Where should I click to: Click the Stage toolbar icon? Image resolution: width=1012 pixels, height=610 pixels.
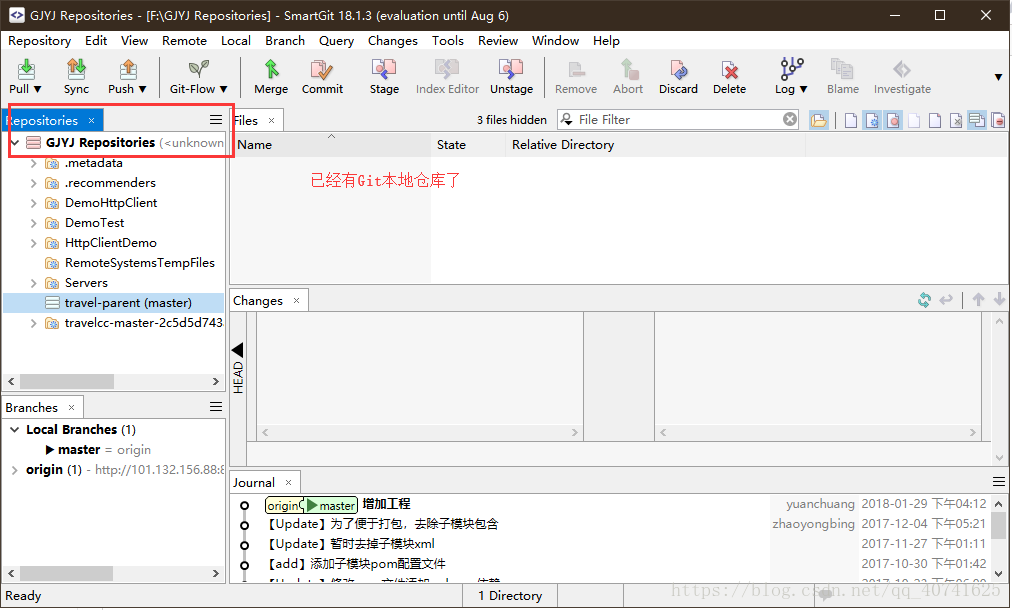(384, 69)
